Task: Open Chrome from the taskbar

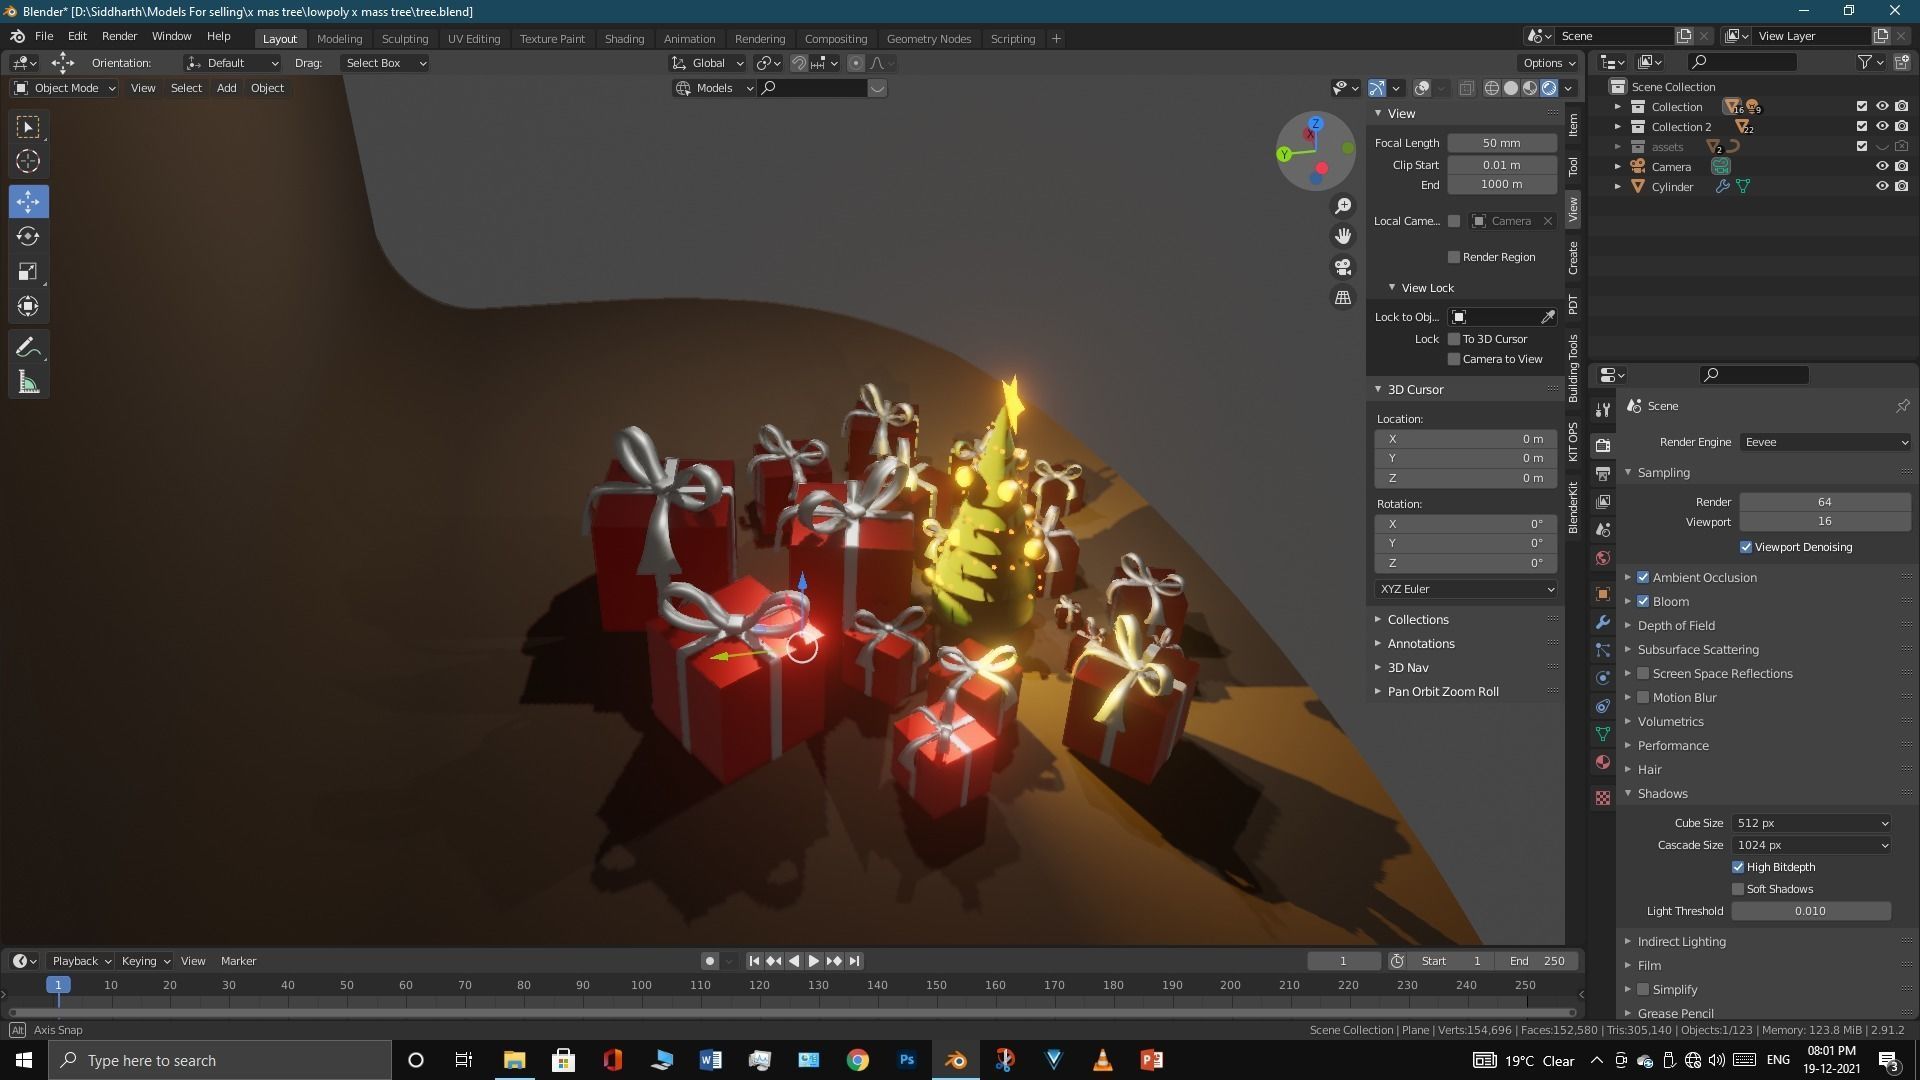Action: click(858, 1060)
